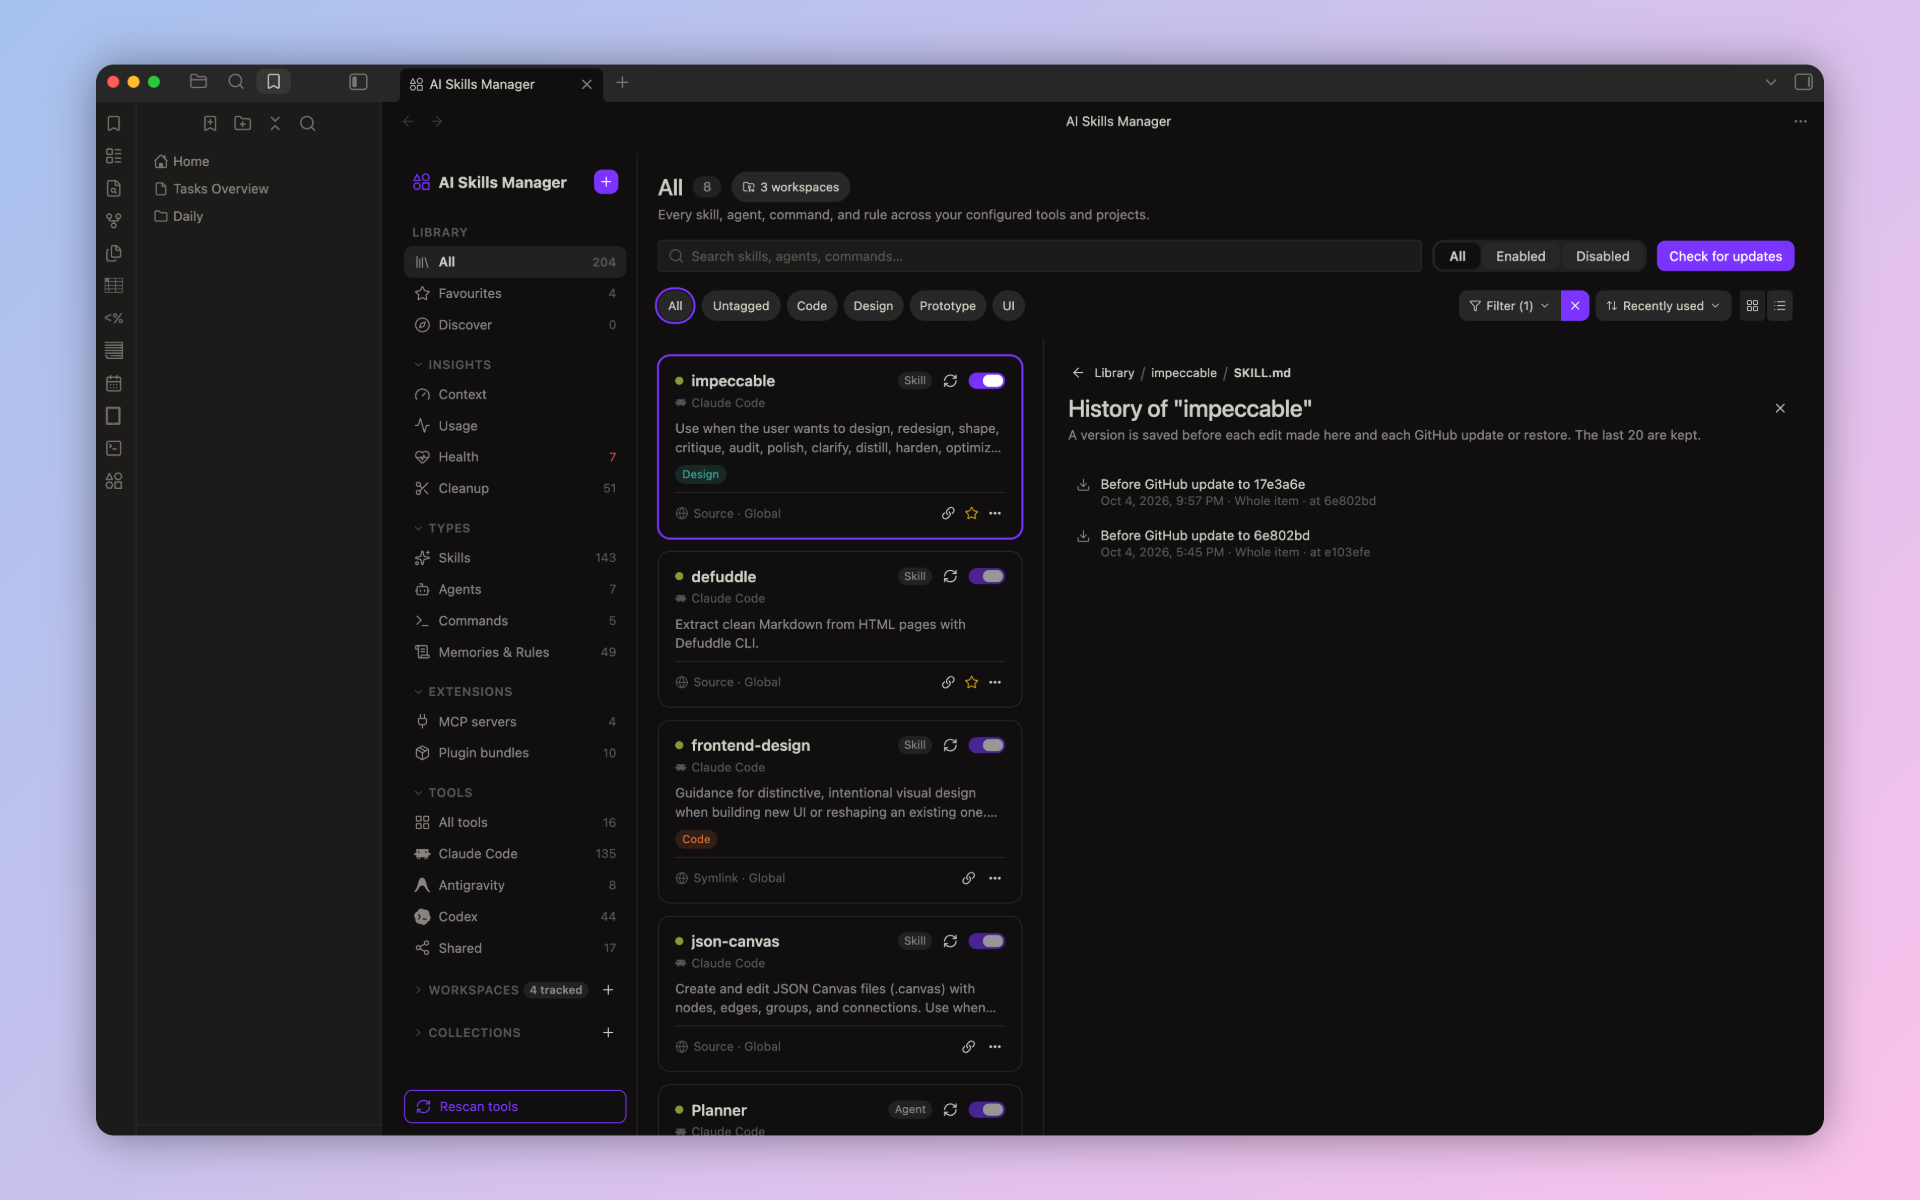Click the Library breadcrumb link
This screenshot has height=1200, width=1920.
click(x=1114, y=373)
